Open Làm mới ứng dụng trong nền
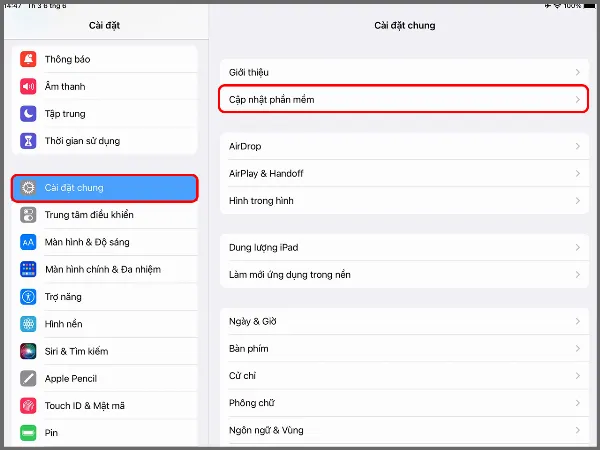 [404, 275]
